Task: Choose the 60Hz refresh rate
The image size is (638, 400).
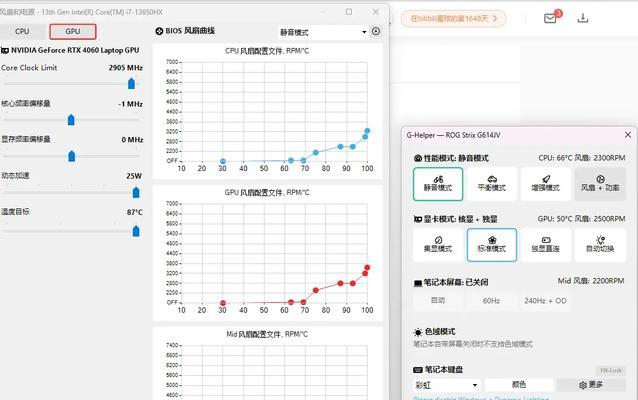Action: 491,301
